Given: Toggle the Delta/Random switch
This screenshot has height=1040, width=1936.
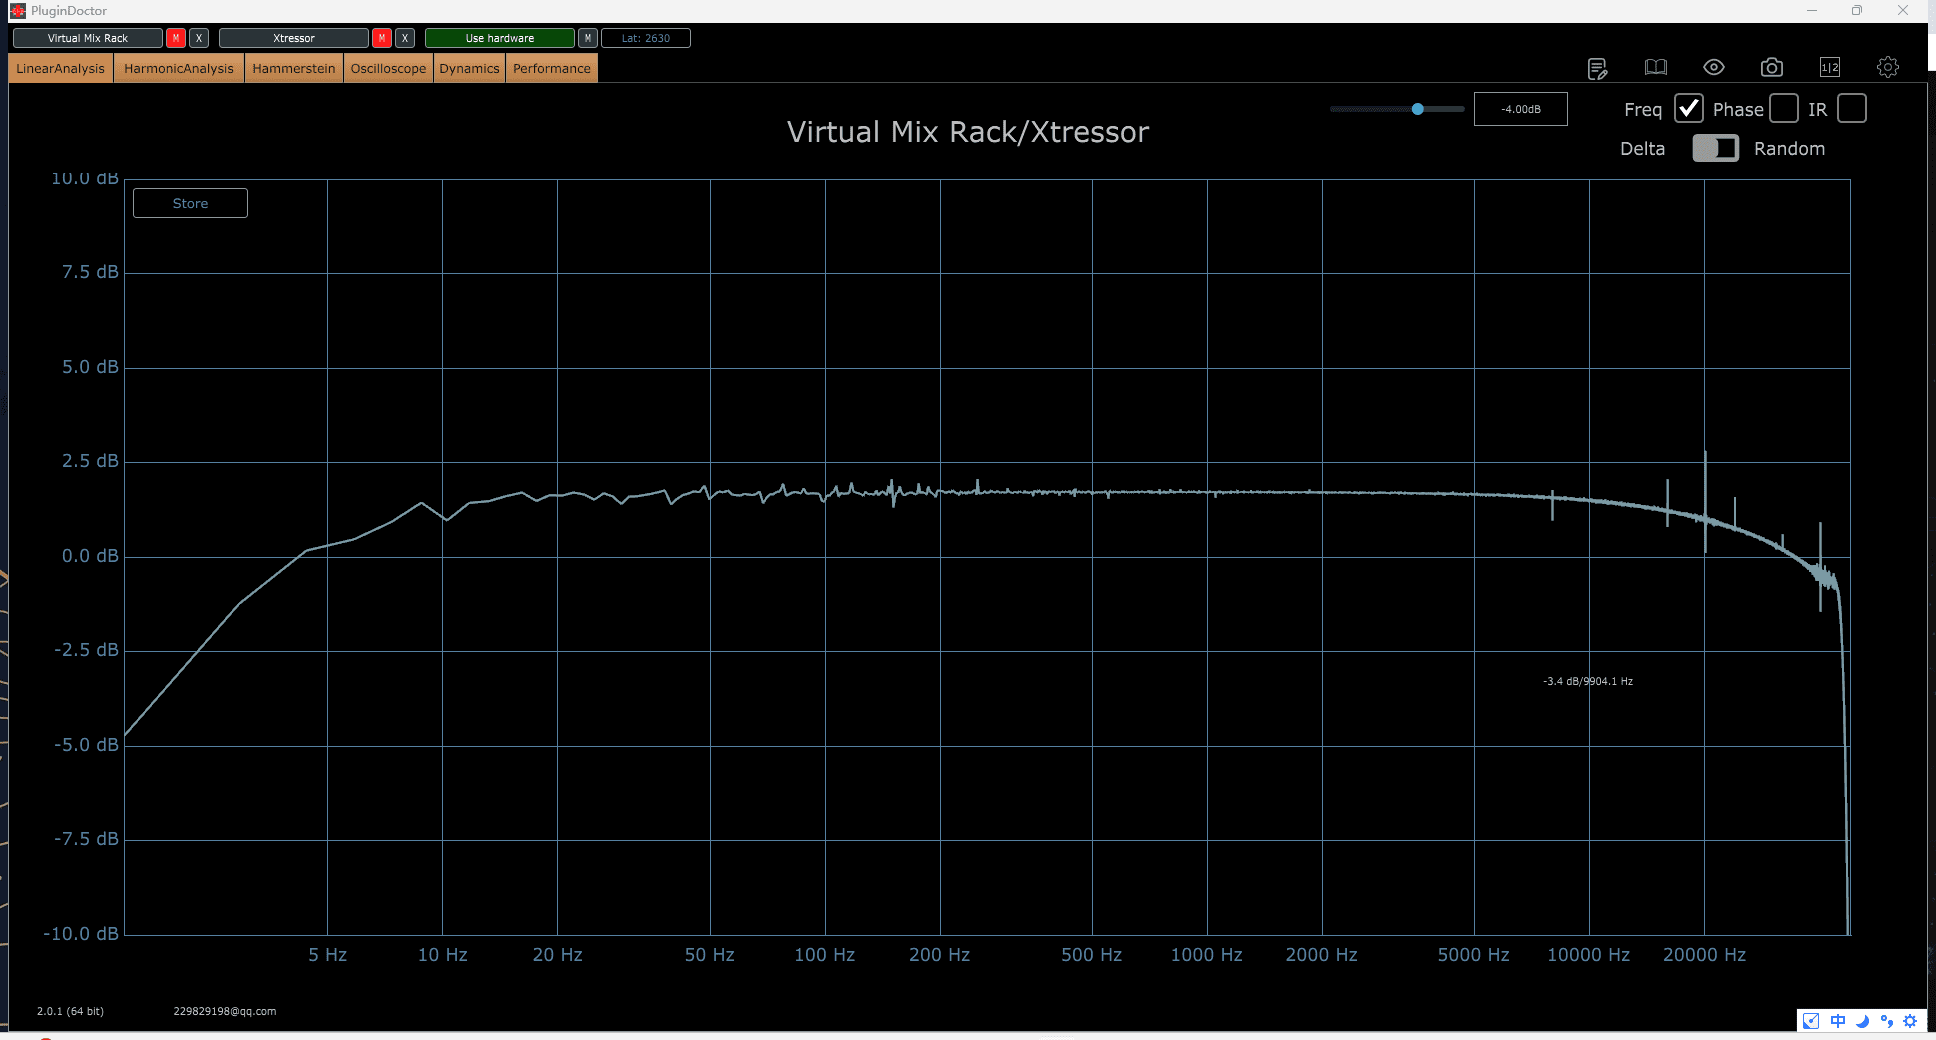Looking at the screenshot, I should [x=1716, y=148].
